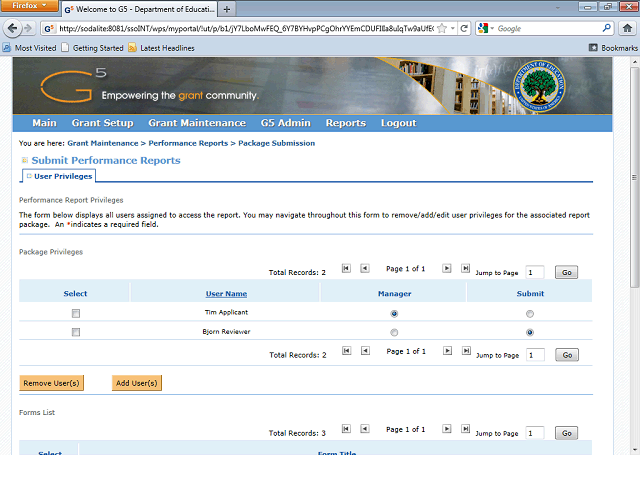Click the Most Visited bookmark icon

(x=7, y=48)
